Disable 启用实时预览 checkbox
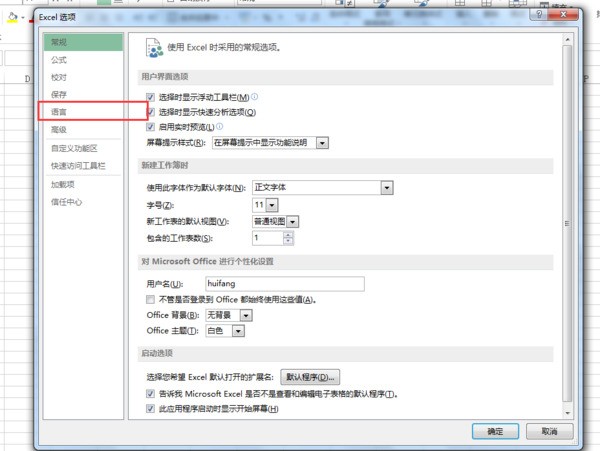Viewport: 600px width, 451px height. coord(151,127)
